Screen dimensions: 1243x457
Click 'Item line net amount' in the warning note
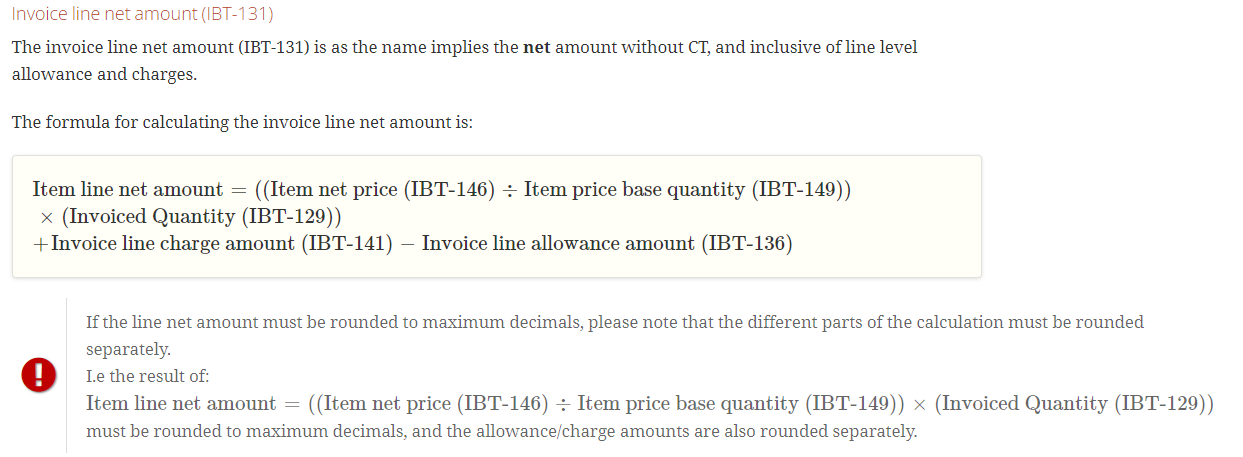[181, 404]
